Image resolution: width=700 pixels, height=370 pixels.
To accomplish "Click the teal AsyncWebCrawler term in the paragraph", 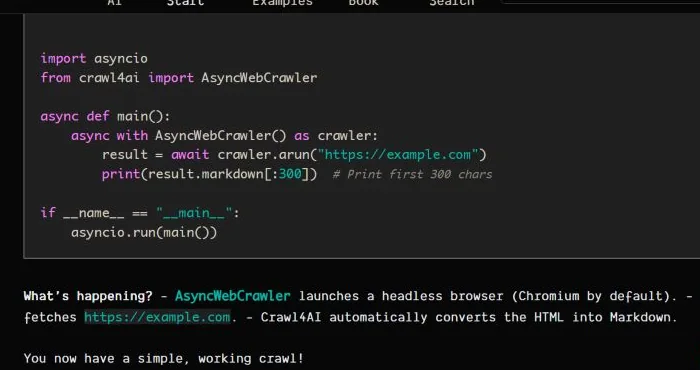I will click(233, 296).
